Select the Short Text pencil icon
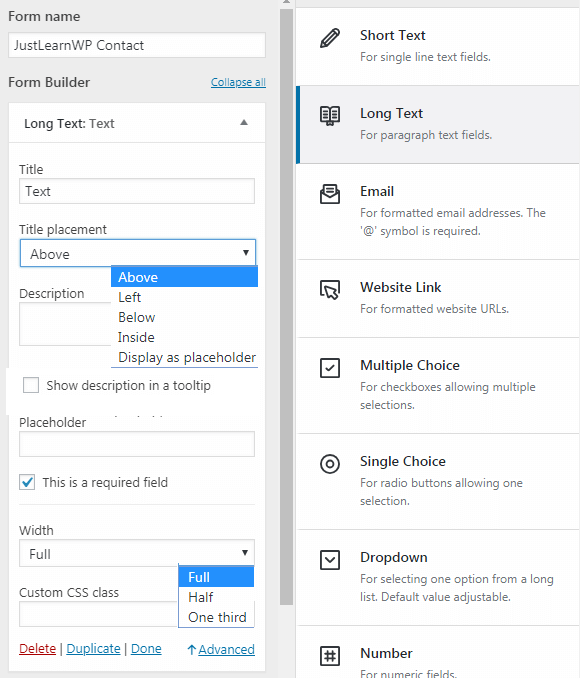 pyautogui.click(x=330, y=38)
